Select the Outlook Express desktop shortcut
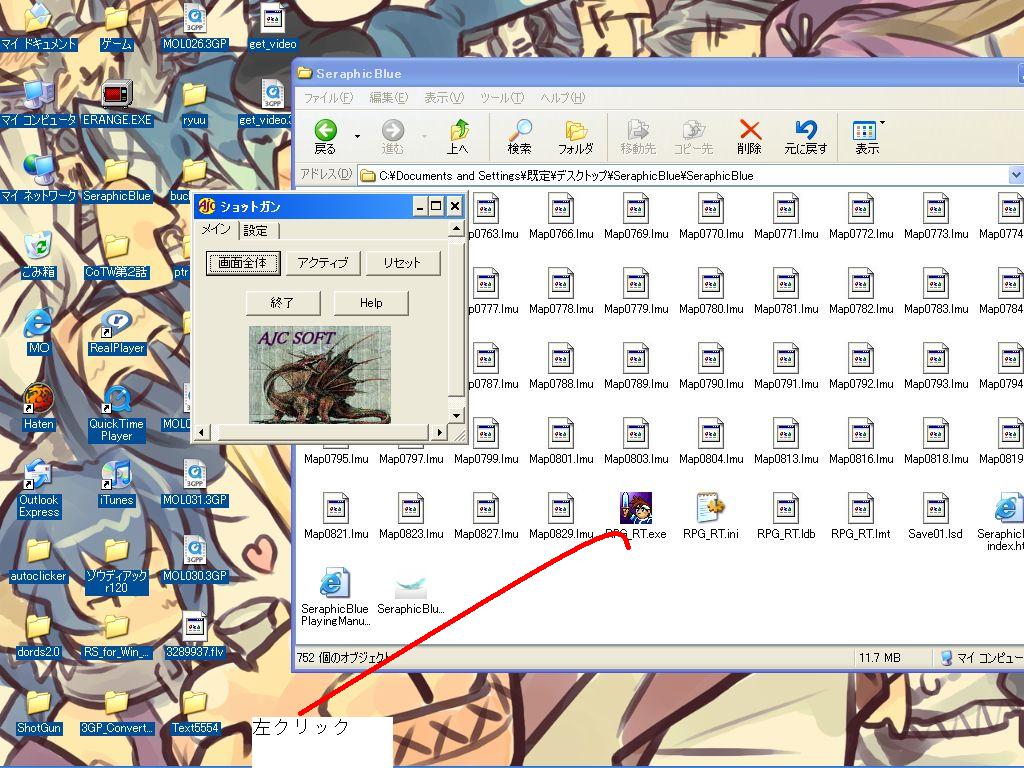Image resolution: width=1024 pixels, height=768 pixels. point(38,475)
